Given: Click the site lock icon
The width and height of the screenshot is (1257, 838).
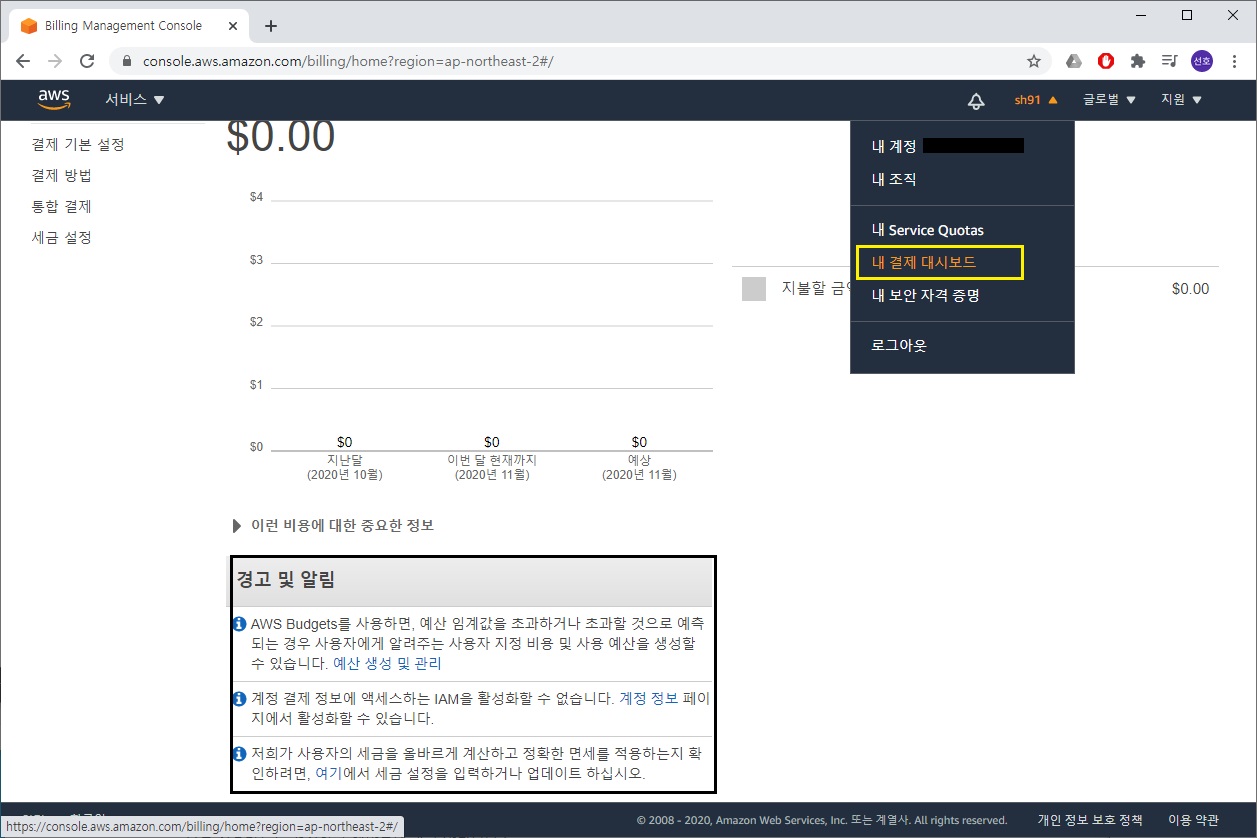Looking at the screenshot, I should (127, 61).
